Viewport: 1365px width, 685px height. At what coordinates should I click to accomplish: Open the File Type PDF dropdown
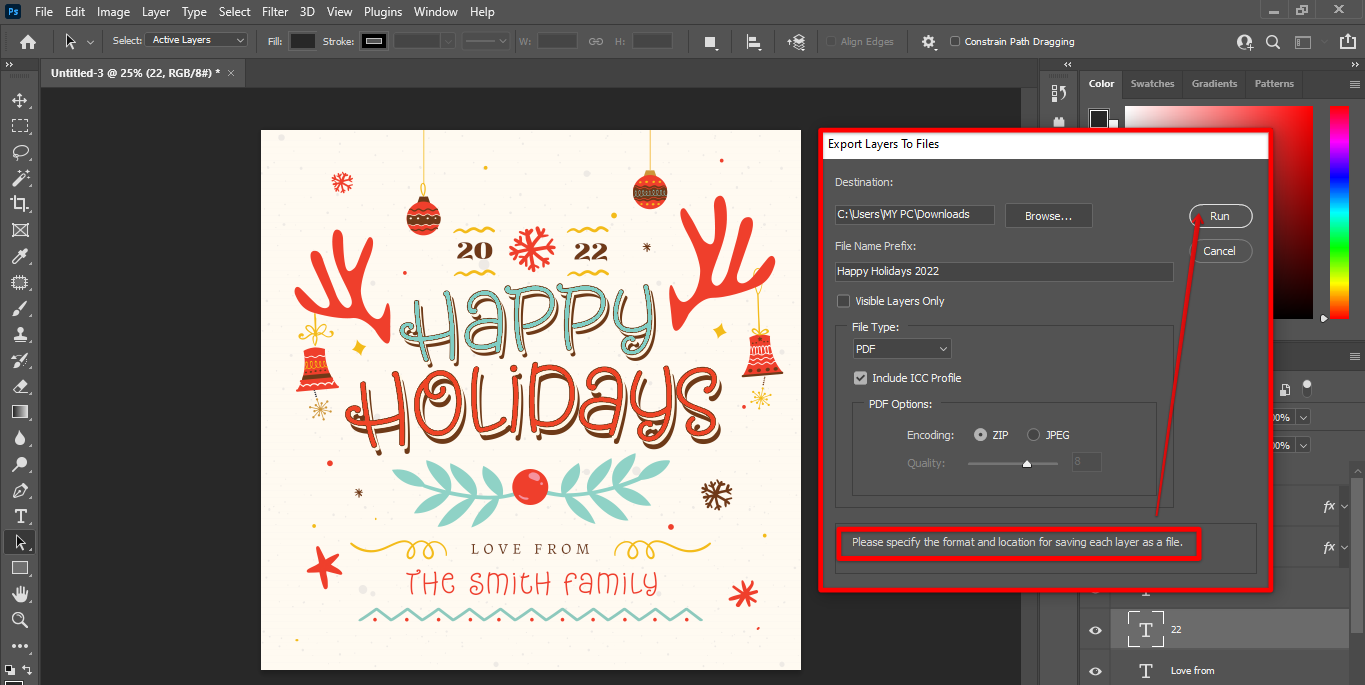[x=901, y=349]
